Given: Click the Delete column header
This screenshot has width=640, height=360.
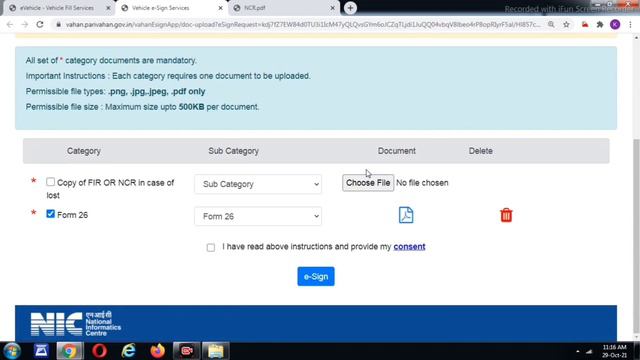Looking at the screenshot, I should (x=480, y=151).
